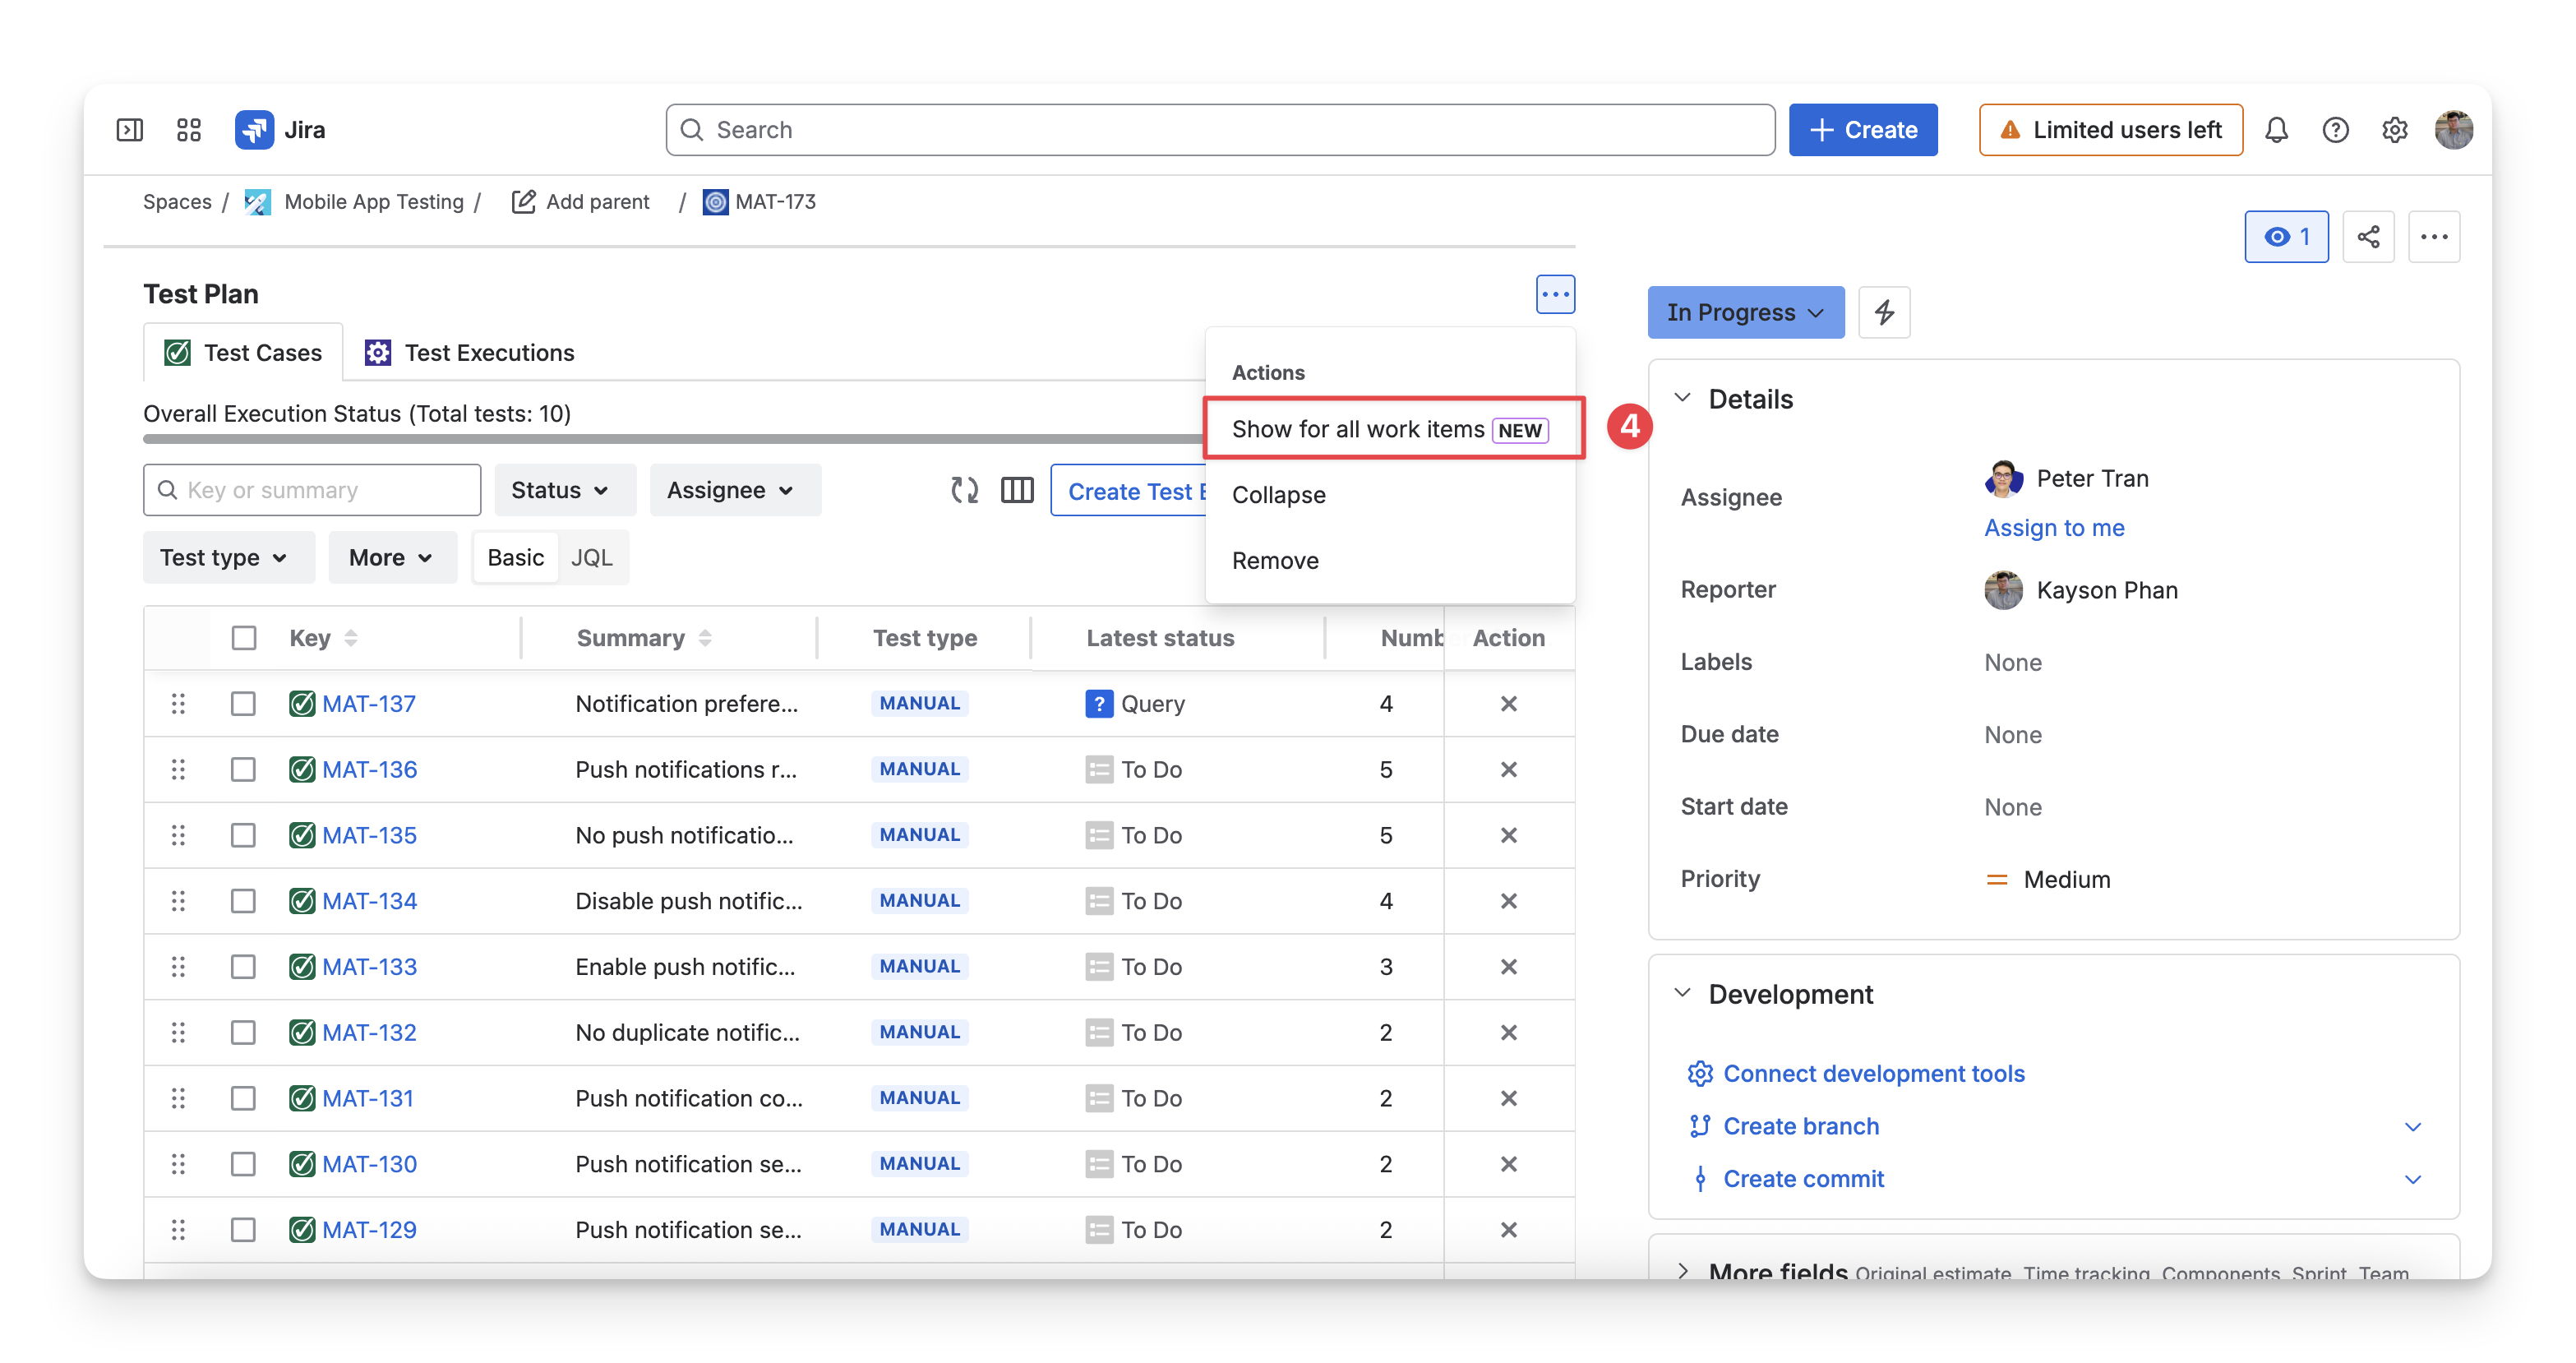Click the Assign to me link
This screenshot has width=2576, height=1363.
tap(2053, 528)
